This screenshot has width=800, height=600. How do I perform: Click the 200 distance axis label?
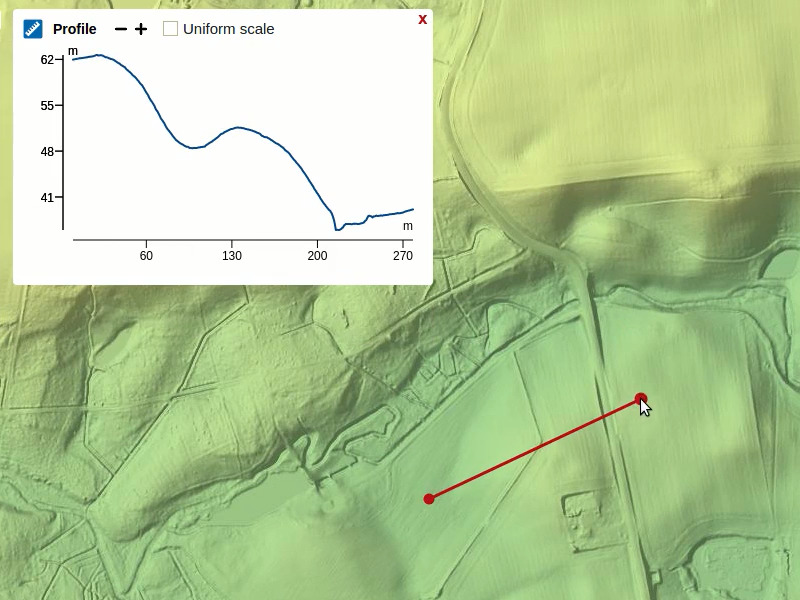pyautogui.click(x=317, y=256)
